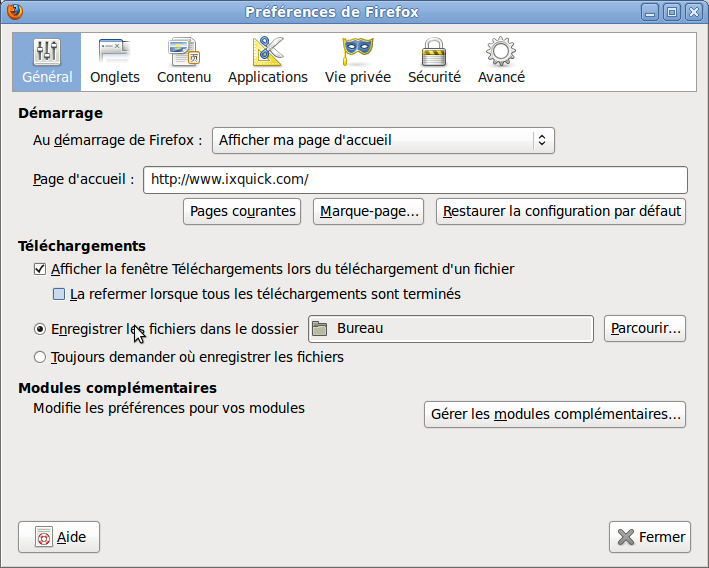Minimize the Préférences de Firefox window

click(650, 12)
